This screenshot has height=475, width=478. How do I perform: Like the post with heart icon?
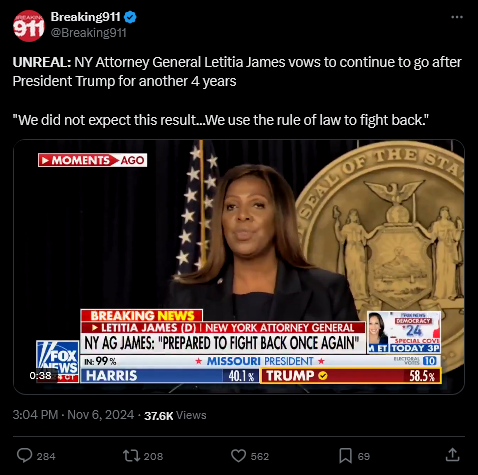coord(238,456)
